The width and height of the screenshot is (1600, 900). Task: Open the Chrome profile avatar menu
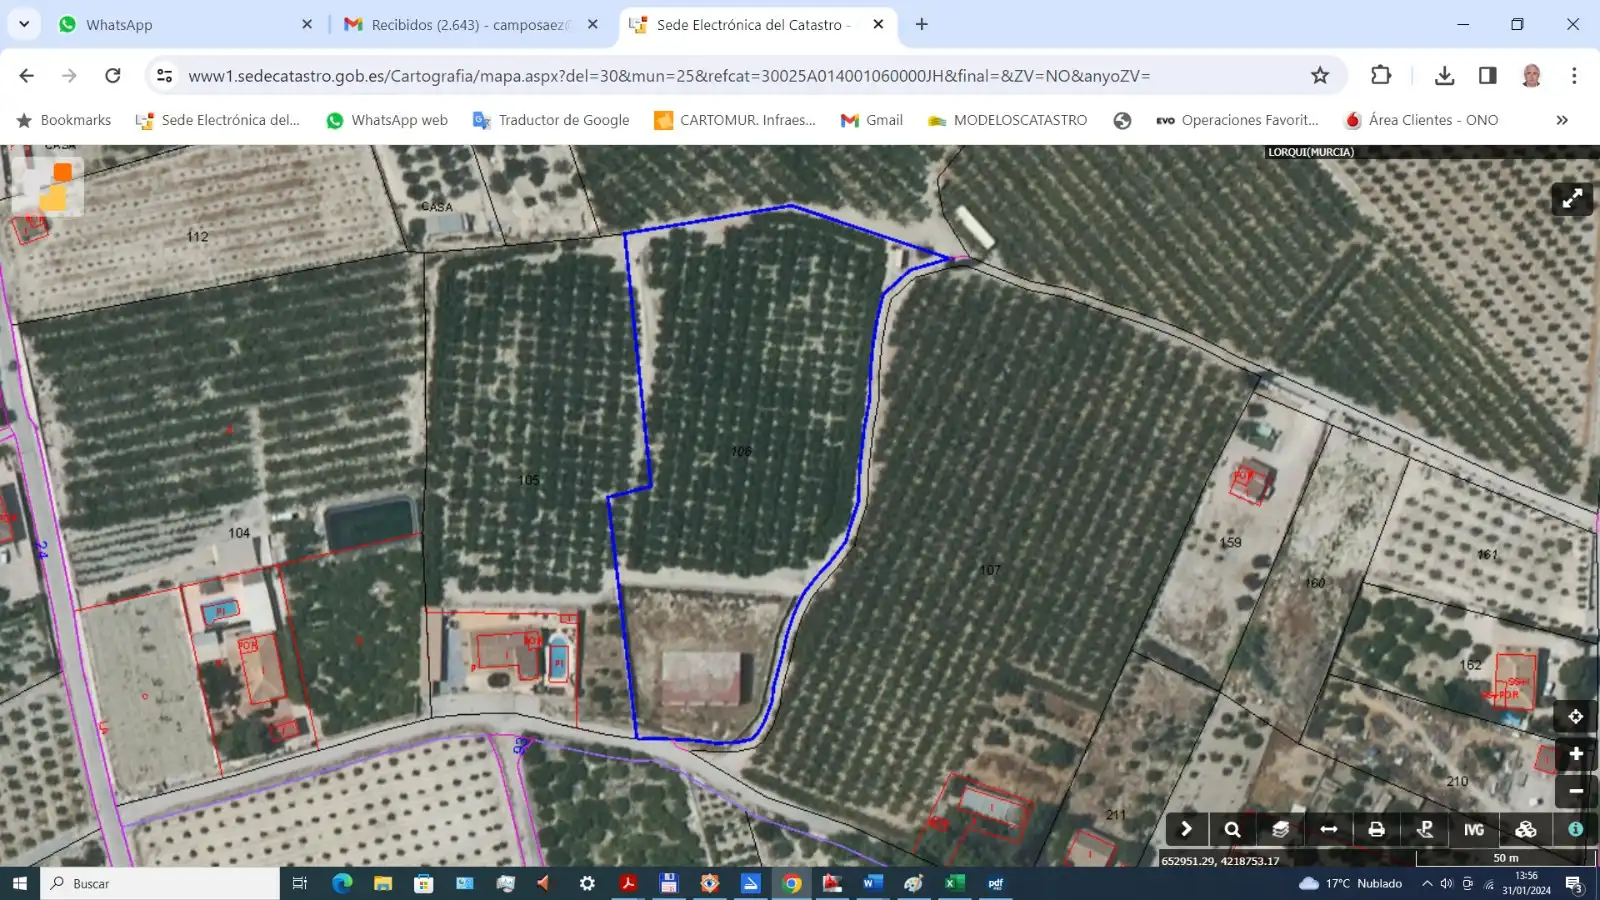(1531, 75)
